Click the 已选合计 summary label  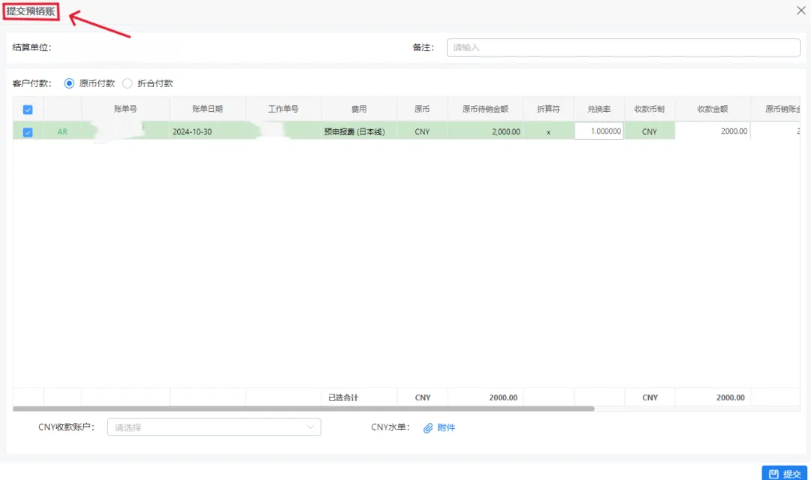point(343,397)
